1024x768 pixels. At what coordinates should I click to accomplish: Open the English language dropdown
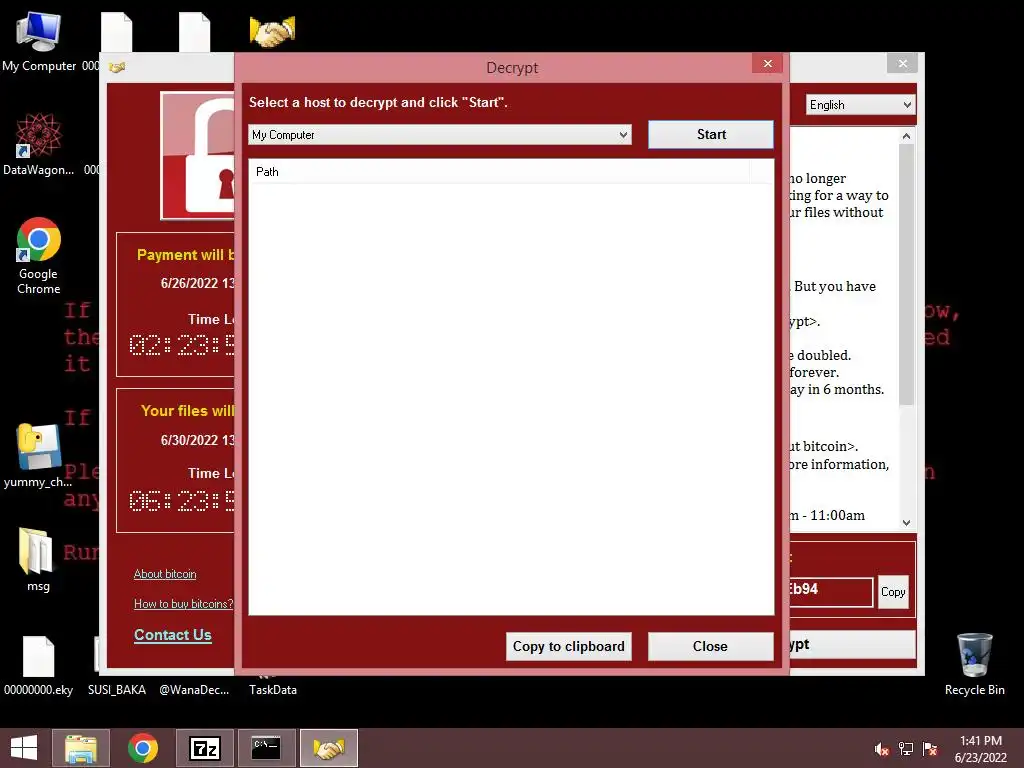click(x=860, y=105)
